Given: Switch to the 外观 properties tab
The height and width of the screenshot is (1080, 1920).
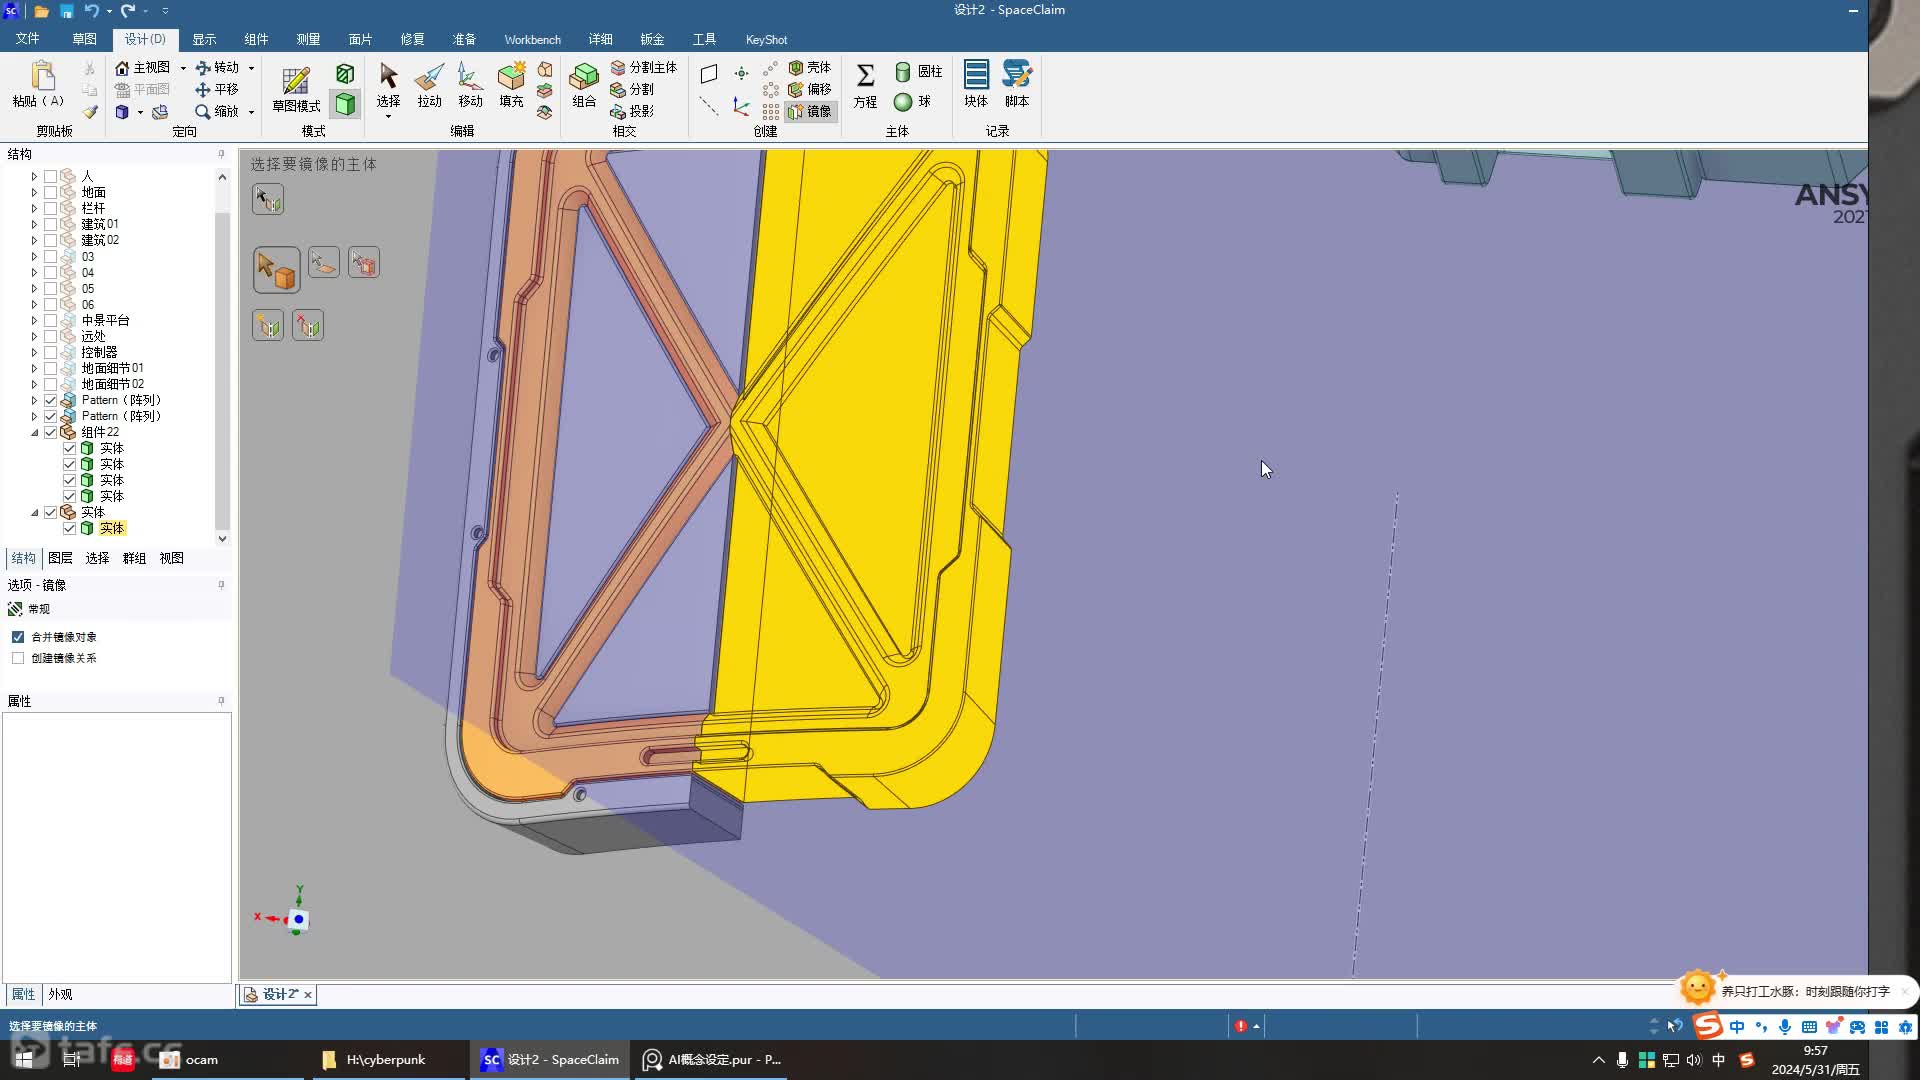Looking at the screenshot, I should 60,994.
